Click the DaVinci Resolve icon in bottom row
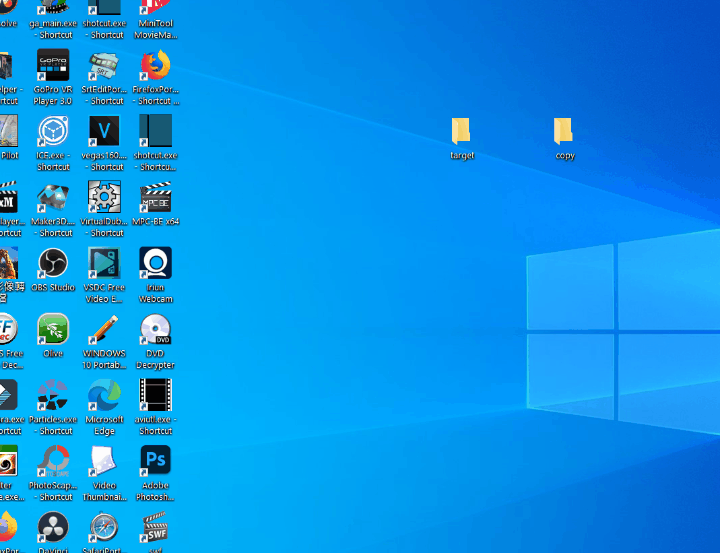This screenshot has width=720, height=553. [53, 527]
